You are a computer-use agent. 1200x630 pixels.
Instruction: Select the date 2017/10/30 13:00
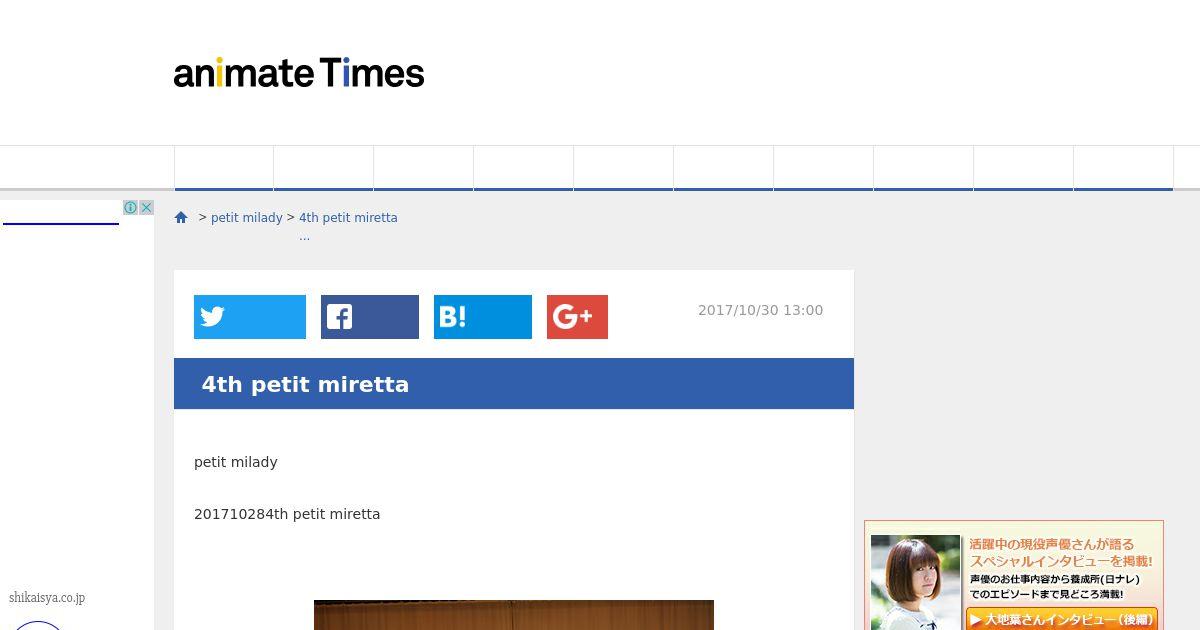[x=760, y=310]
